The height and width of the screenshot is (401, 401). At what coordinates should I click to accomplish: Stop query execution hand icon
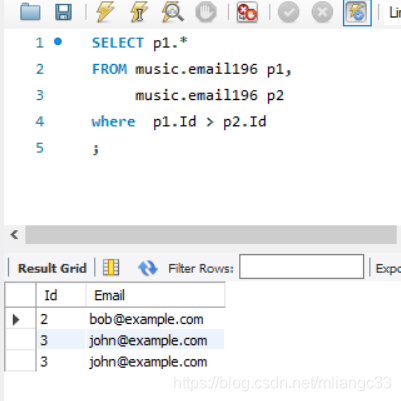coord(206,12)
